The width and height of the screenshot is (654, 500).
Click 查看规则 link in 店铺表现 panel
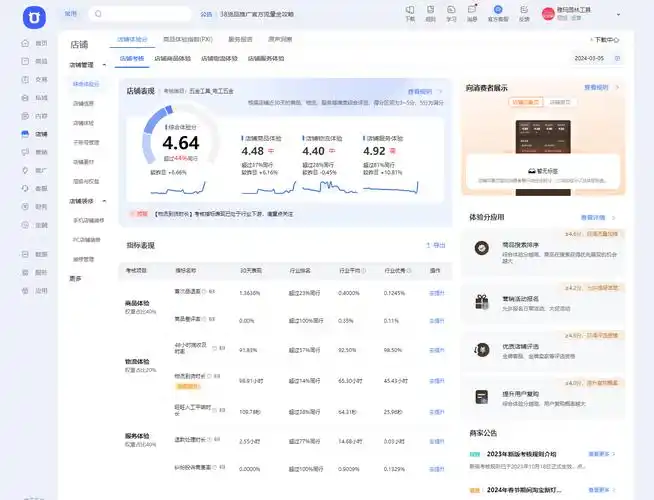click(425, 91)
